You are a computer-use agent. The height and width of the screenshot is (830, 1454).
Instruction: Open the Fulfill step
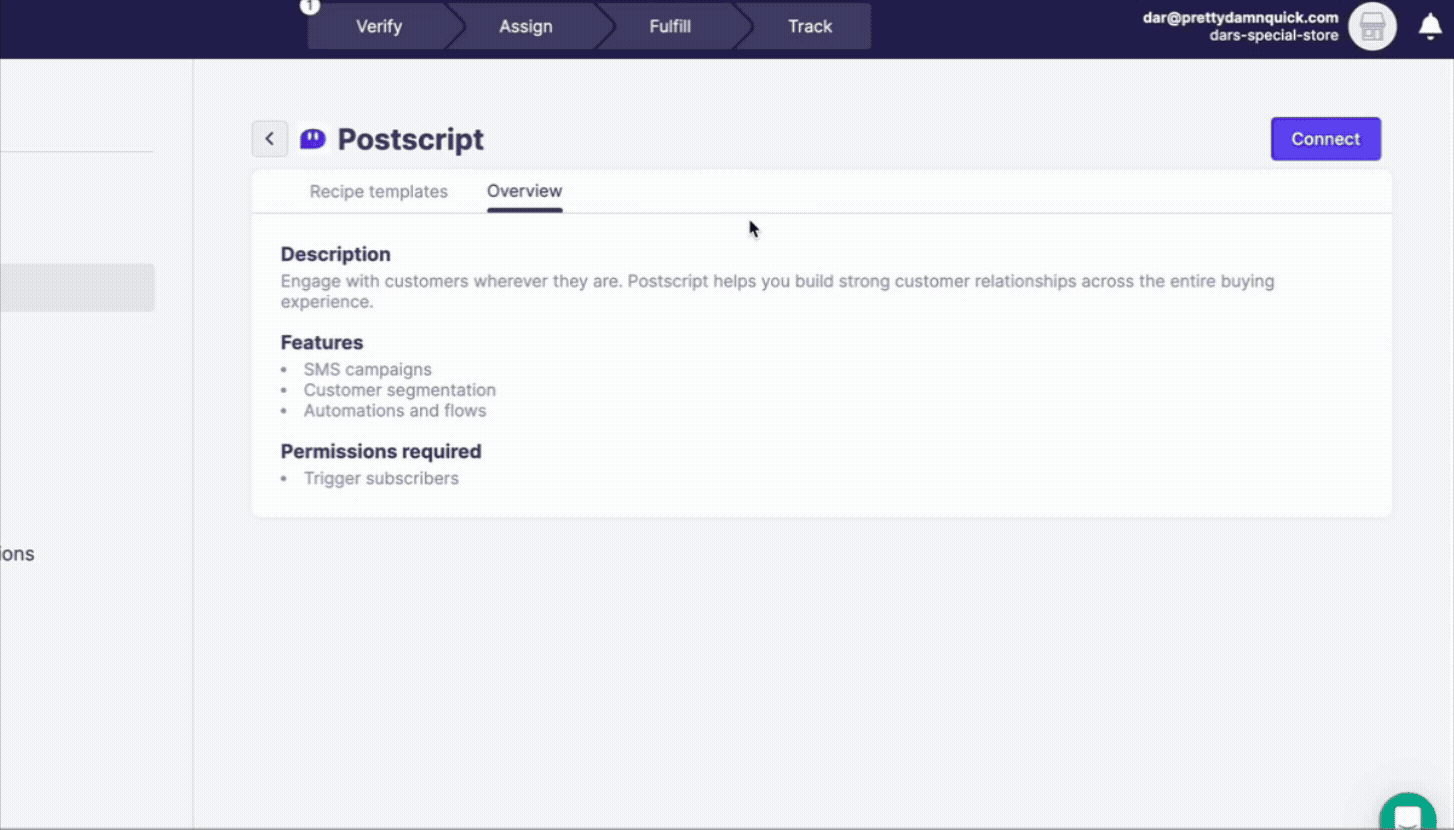click(x=670, y=26)
